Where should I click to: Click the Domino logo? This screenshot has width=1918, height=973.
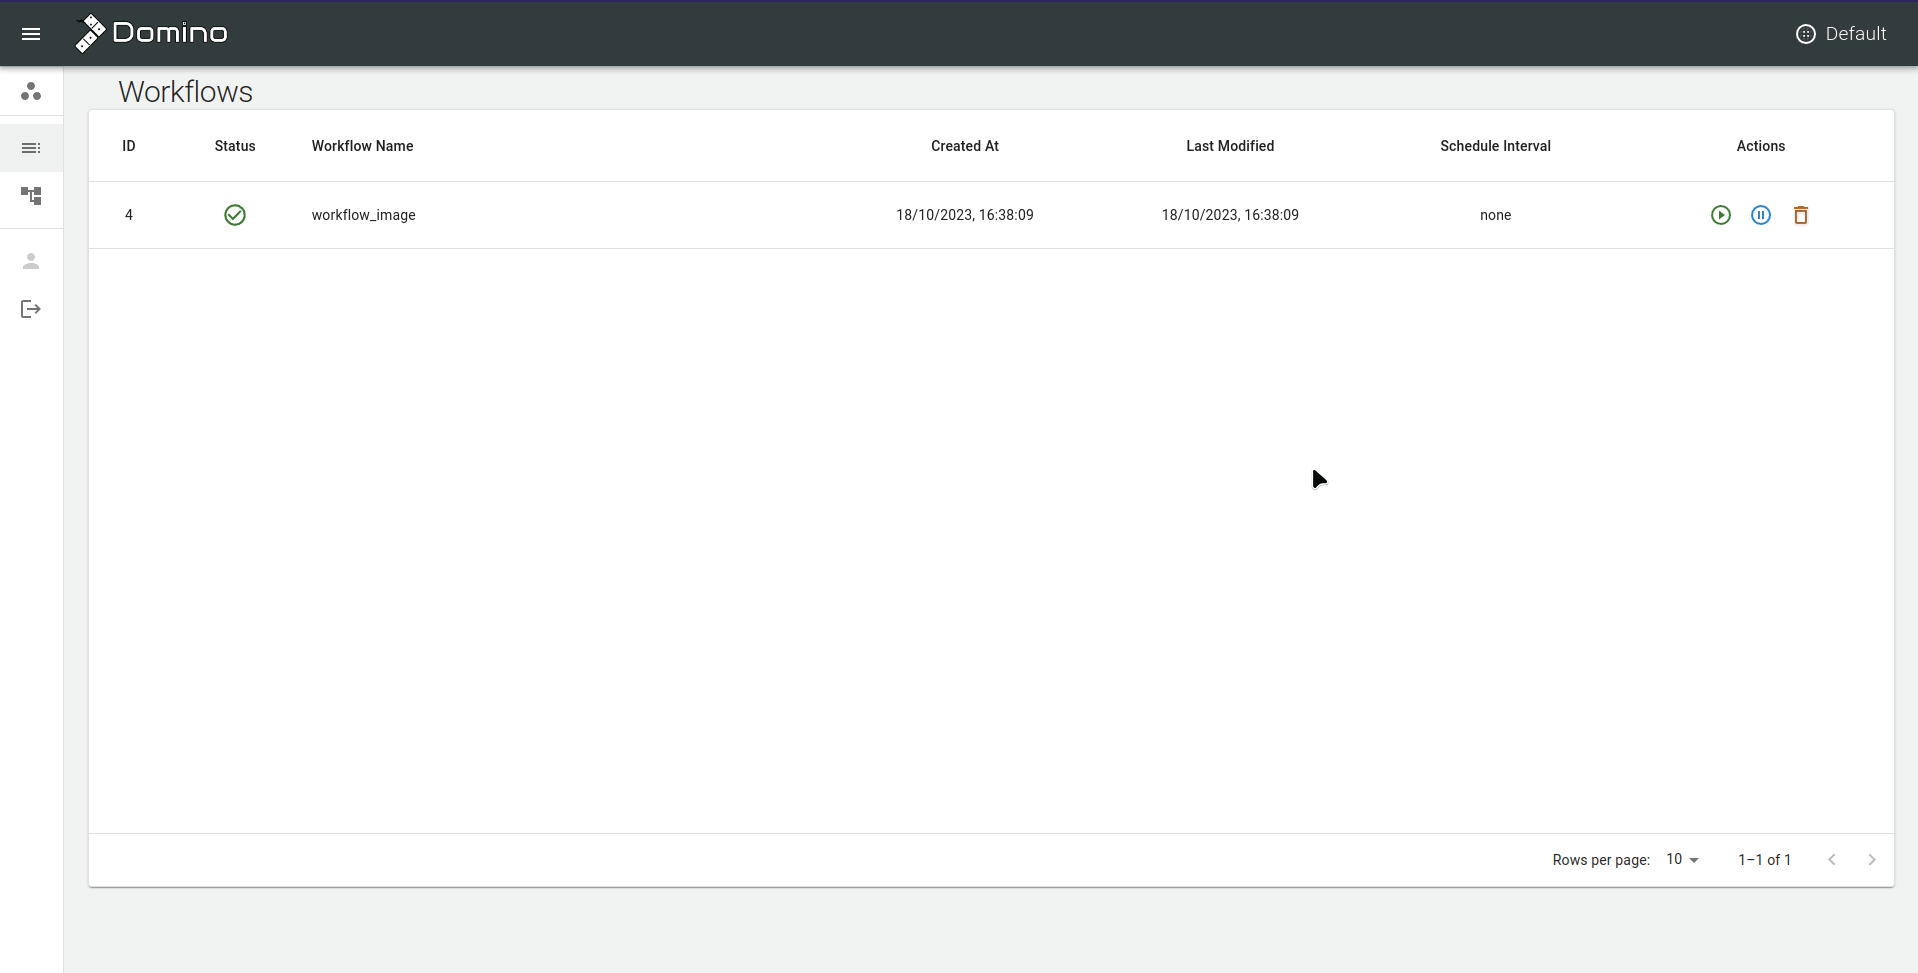151,33
